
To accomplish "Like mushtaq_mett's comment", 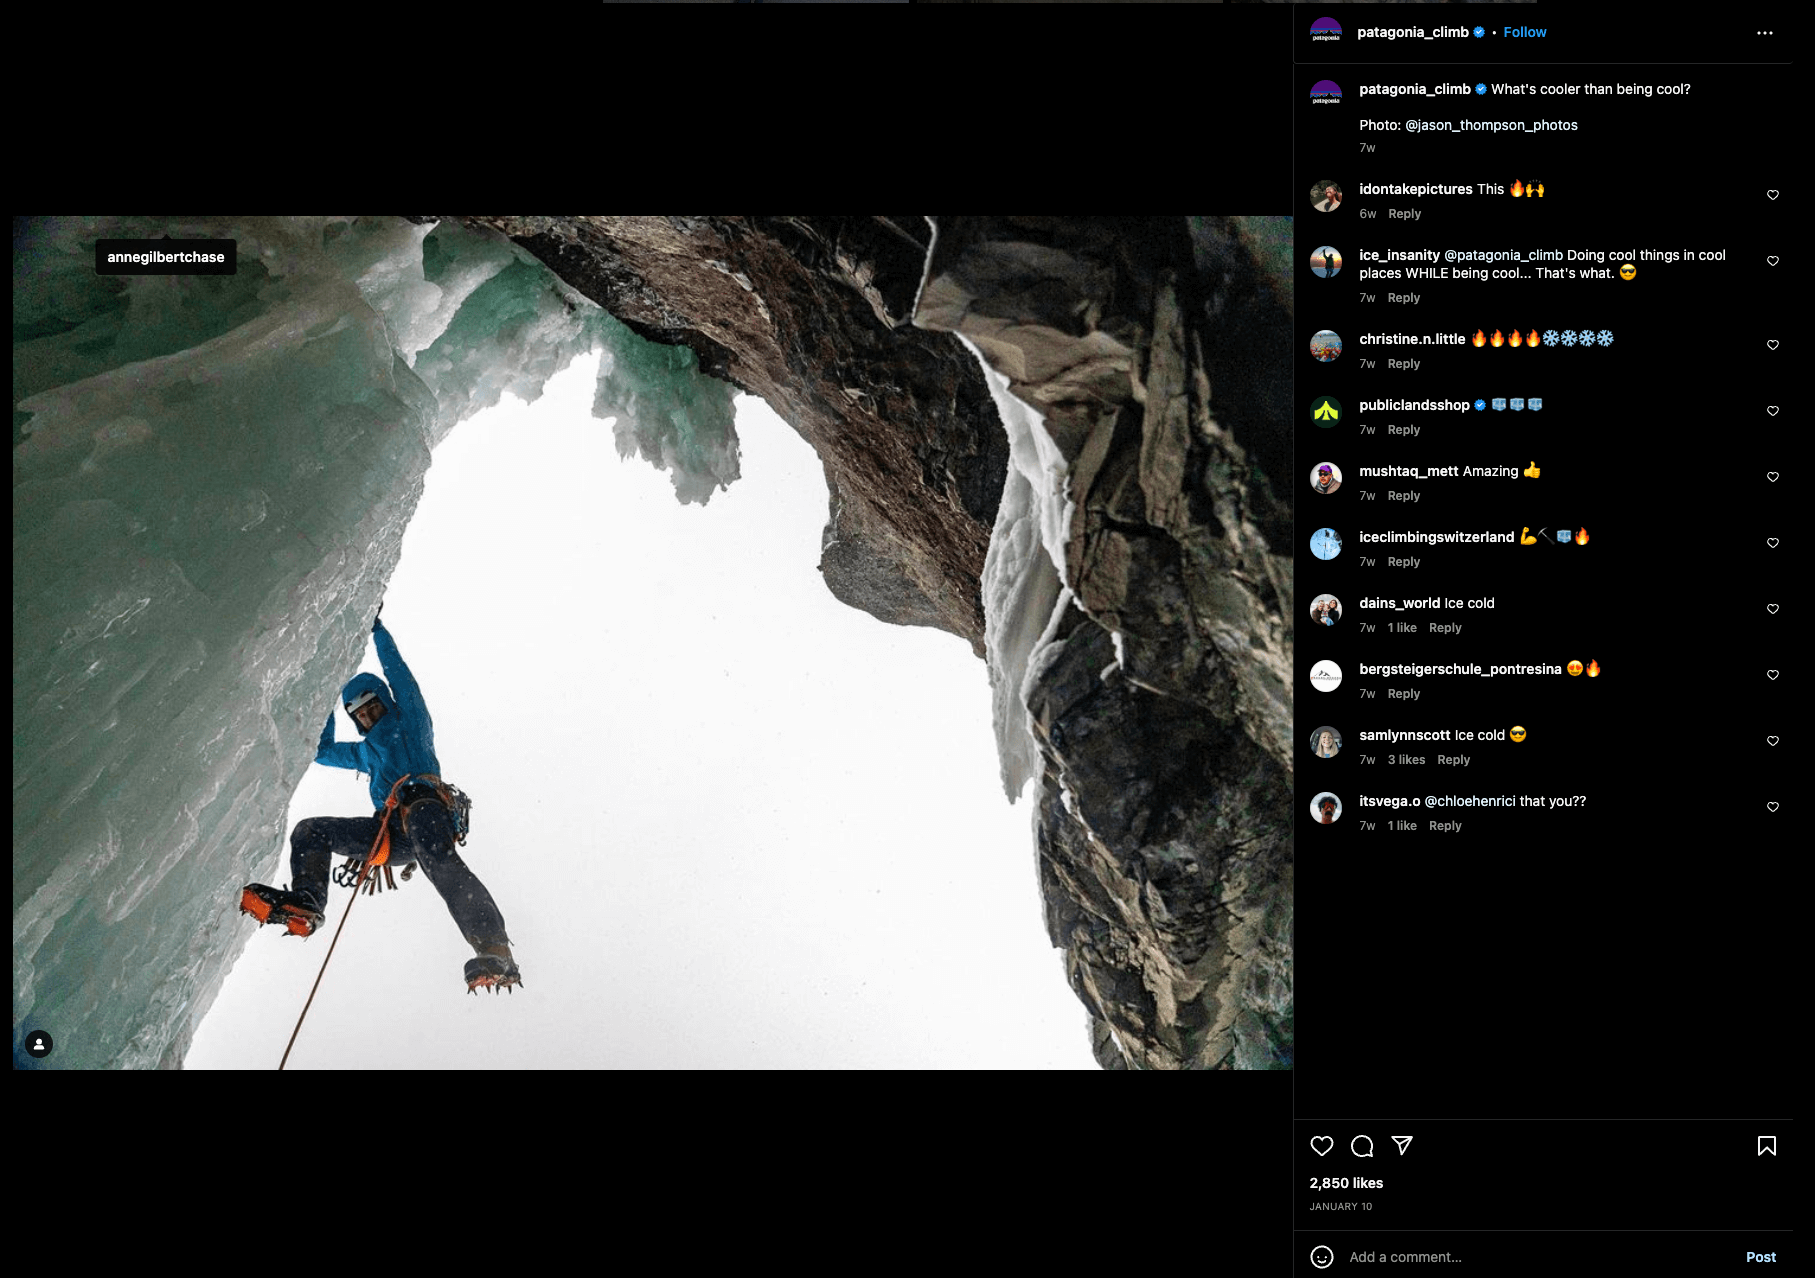I will point(1773,477).
